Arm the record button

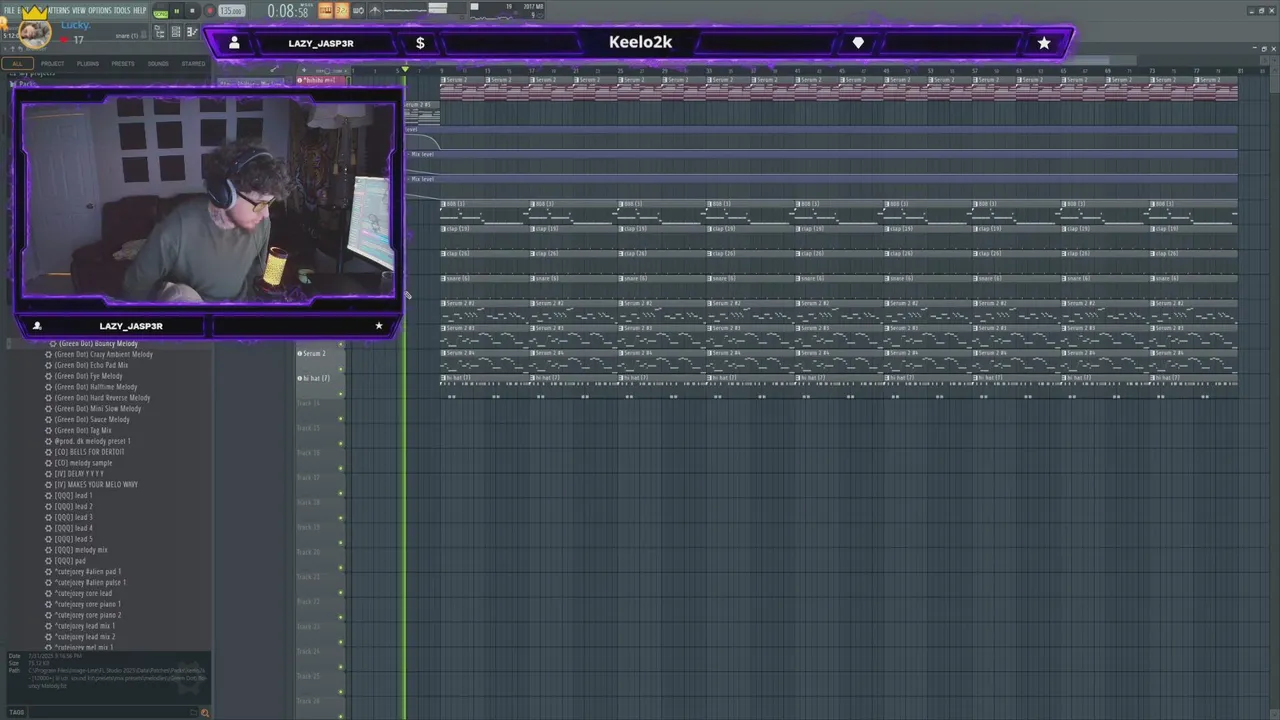pyautogui.click(x=210, y=11)
